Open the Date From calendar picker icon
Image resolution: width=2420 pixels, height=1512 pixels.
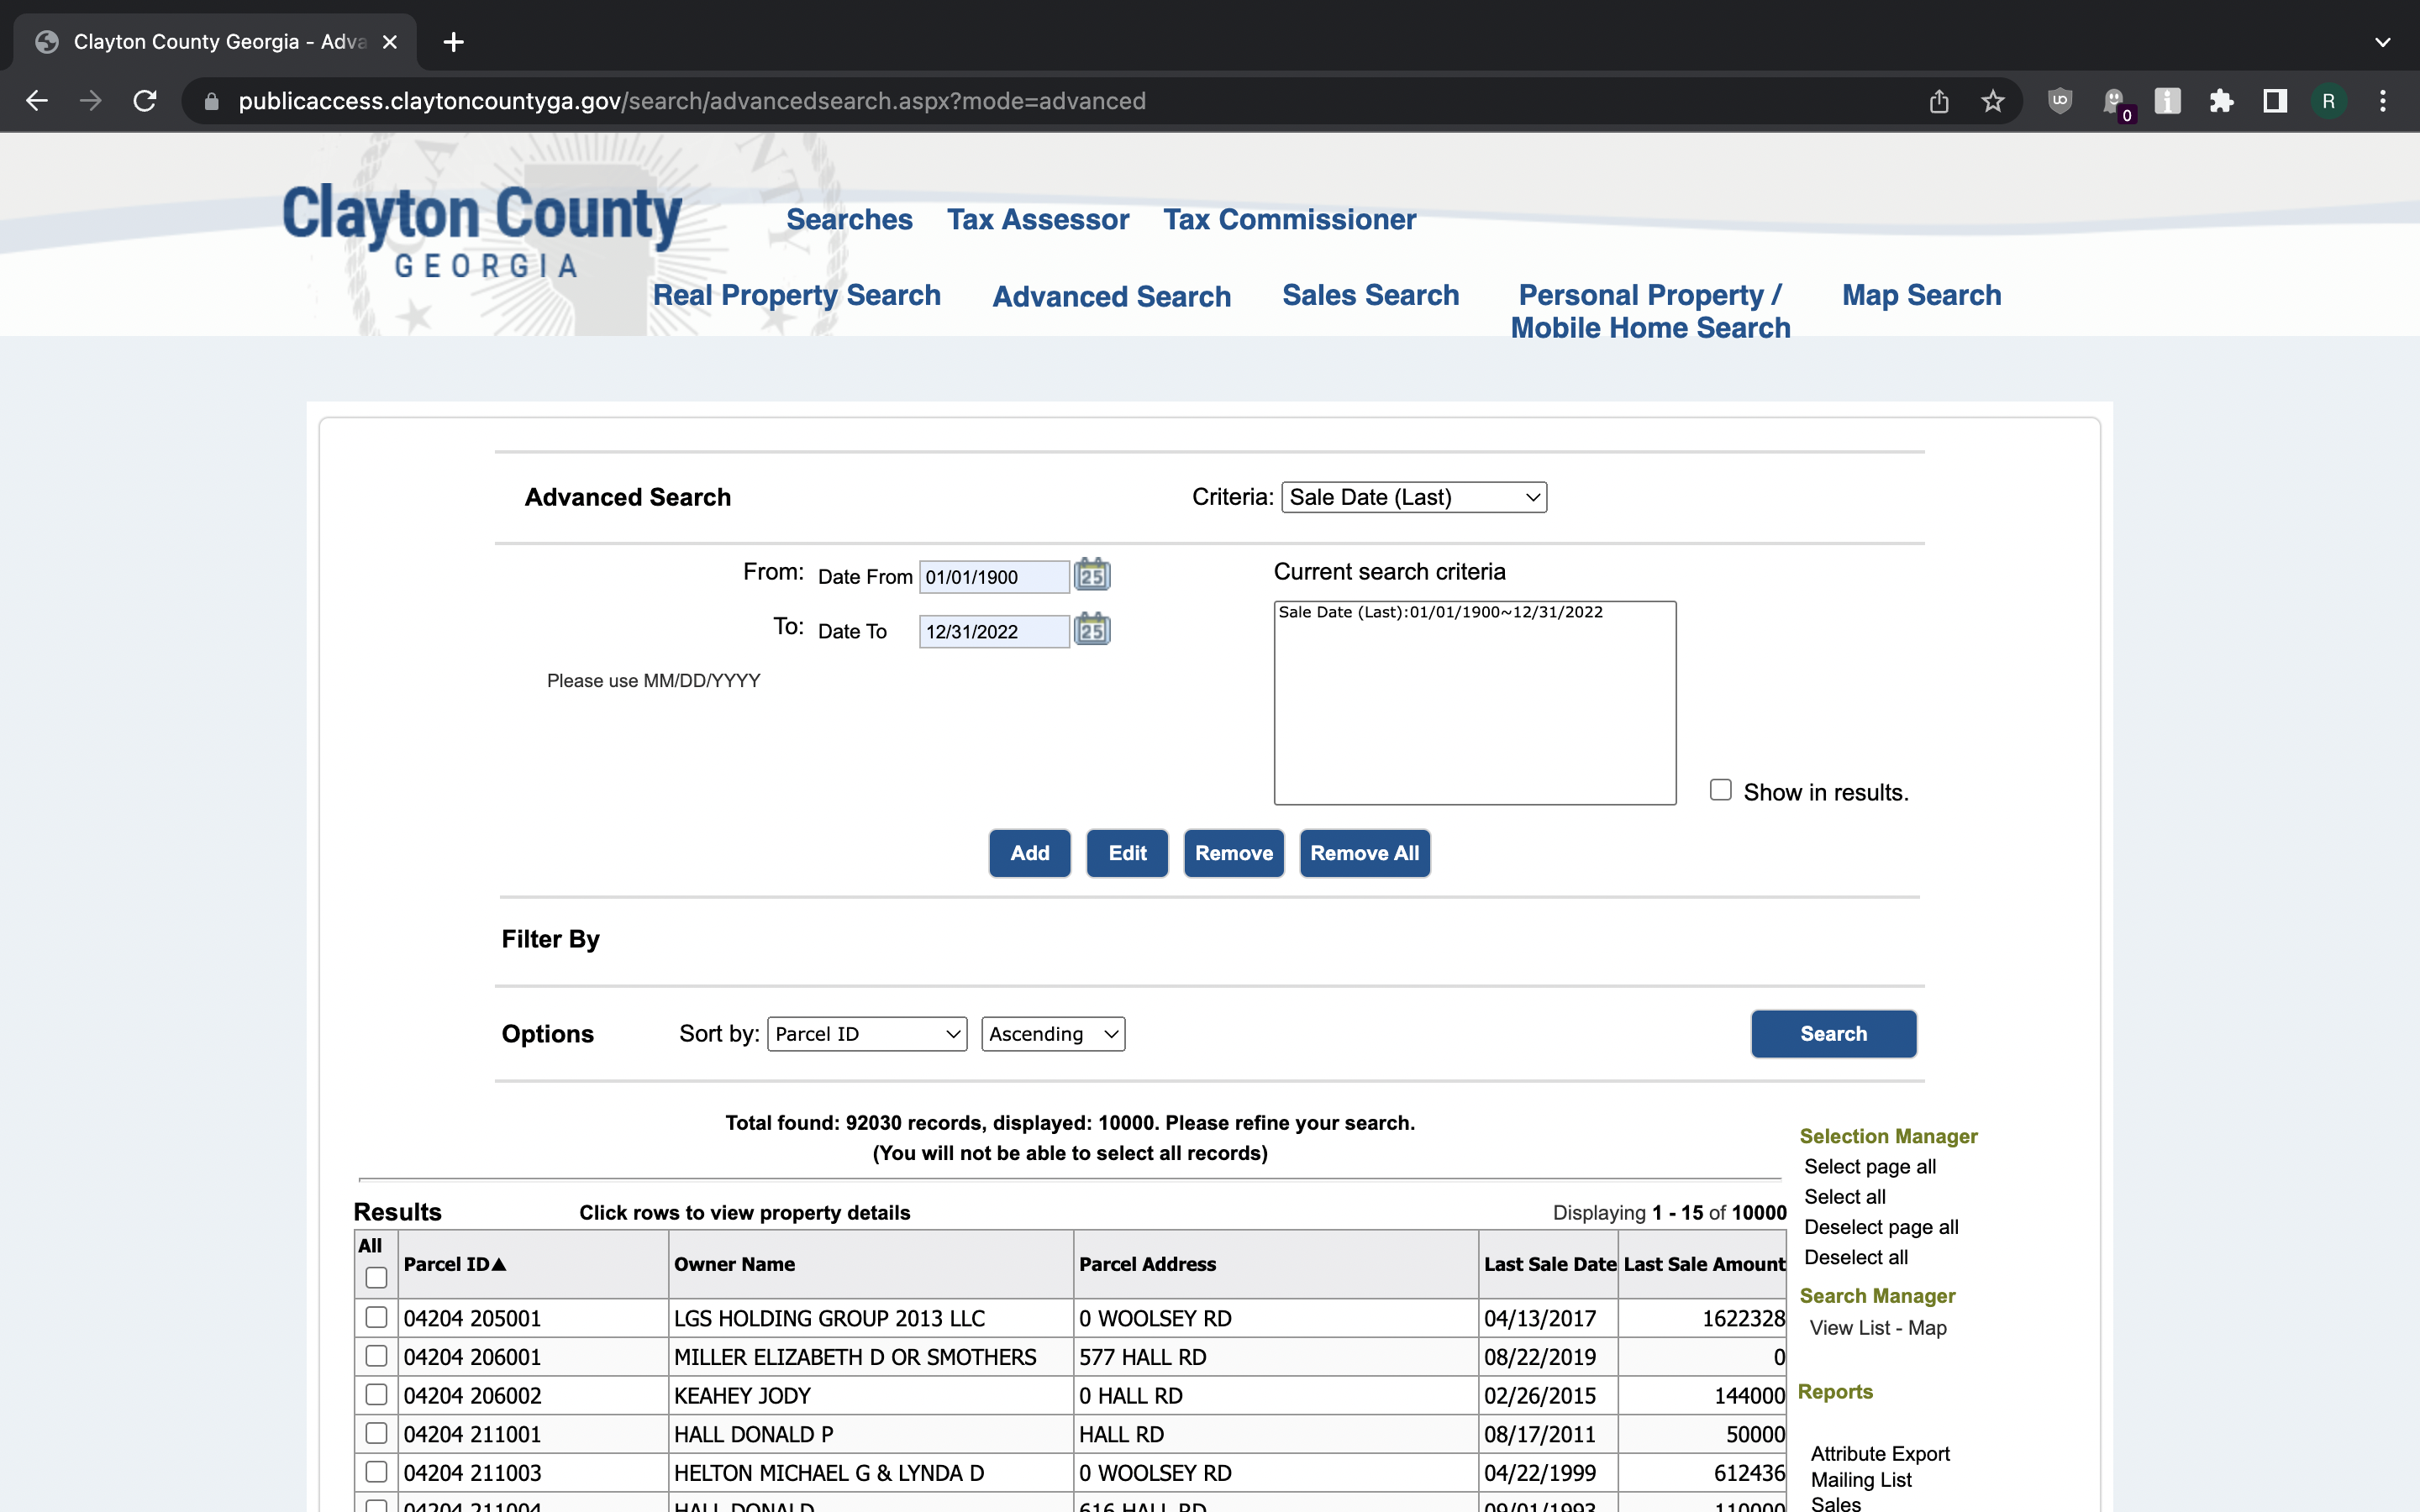click(x=1092, y=575)
